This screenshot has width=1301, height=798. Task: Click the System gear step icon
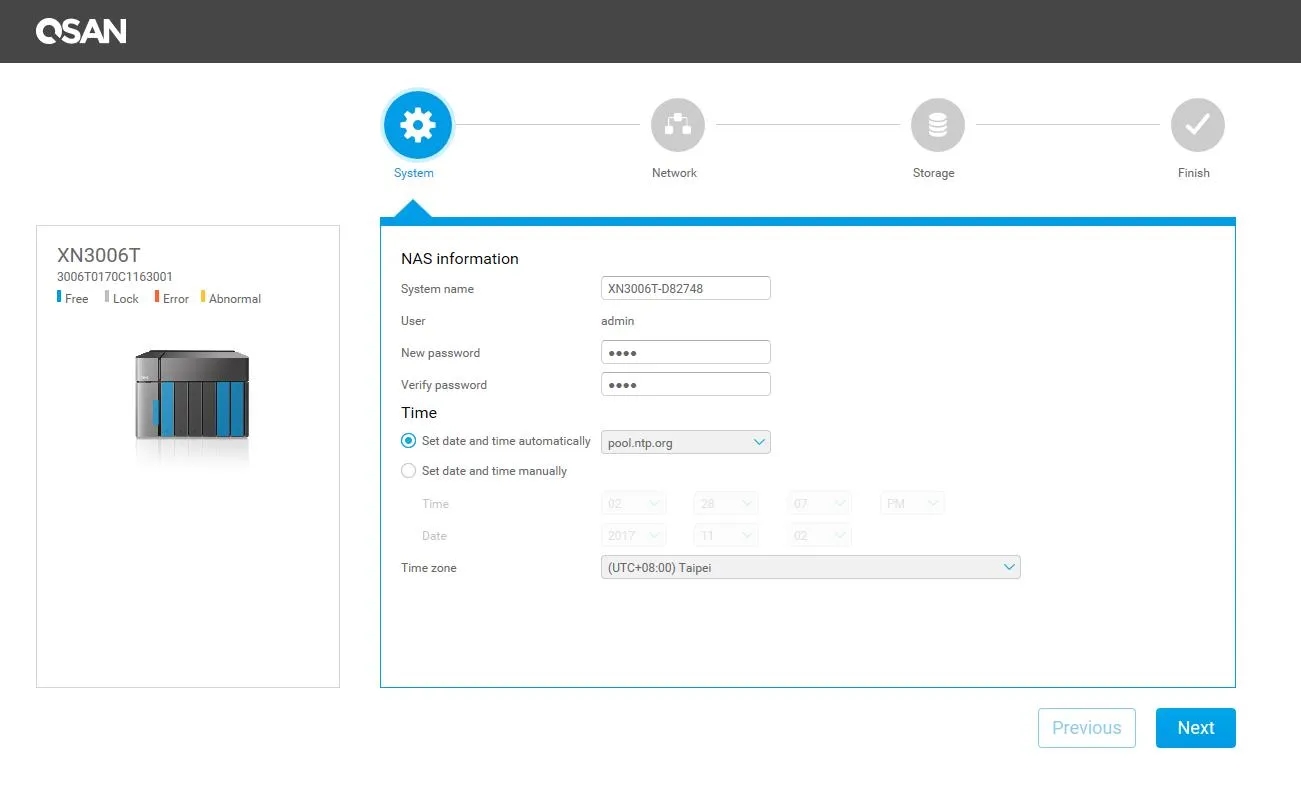(x=418, y=125)
